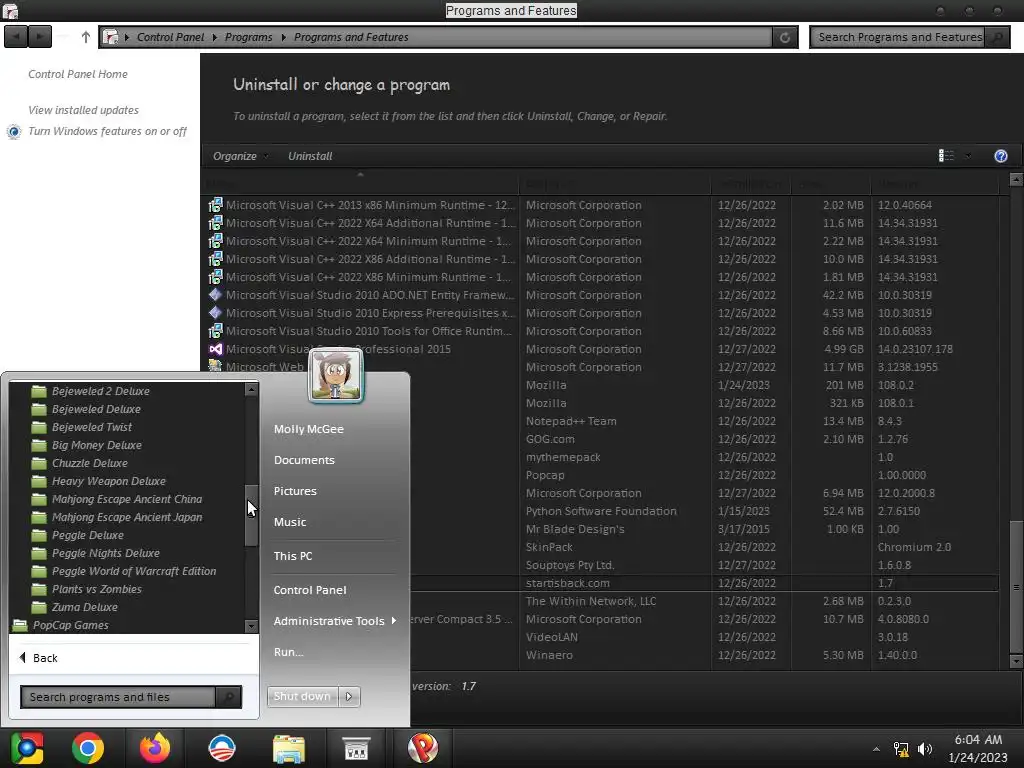
Task: Click the Shut down button
Action: click(302, 696)
